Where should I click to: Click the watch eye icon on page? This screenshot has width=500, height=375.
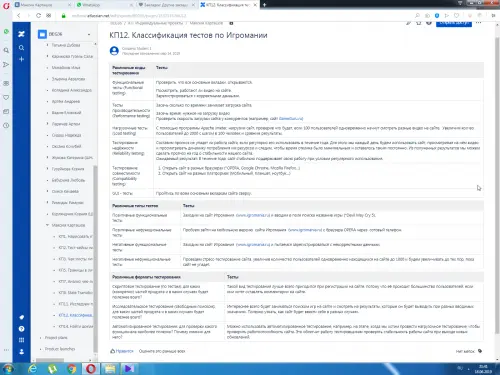point(429,23)
